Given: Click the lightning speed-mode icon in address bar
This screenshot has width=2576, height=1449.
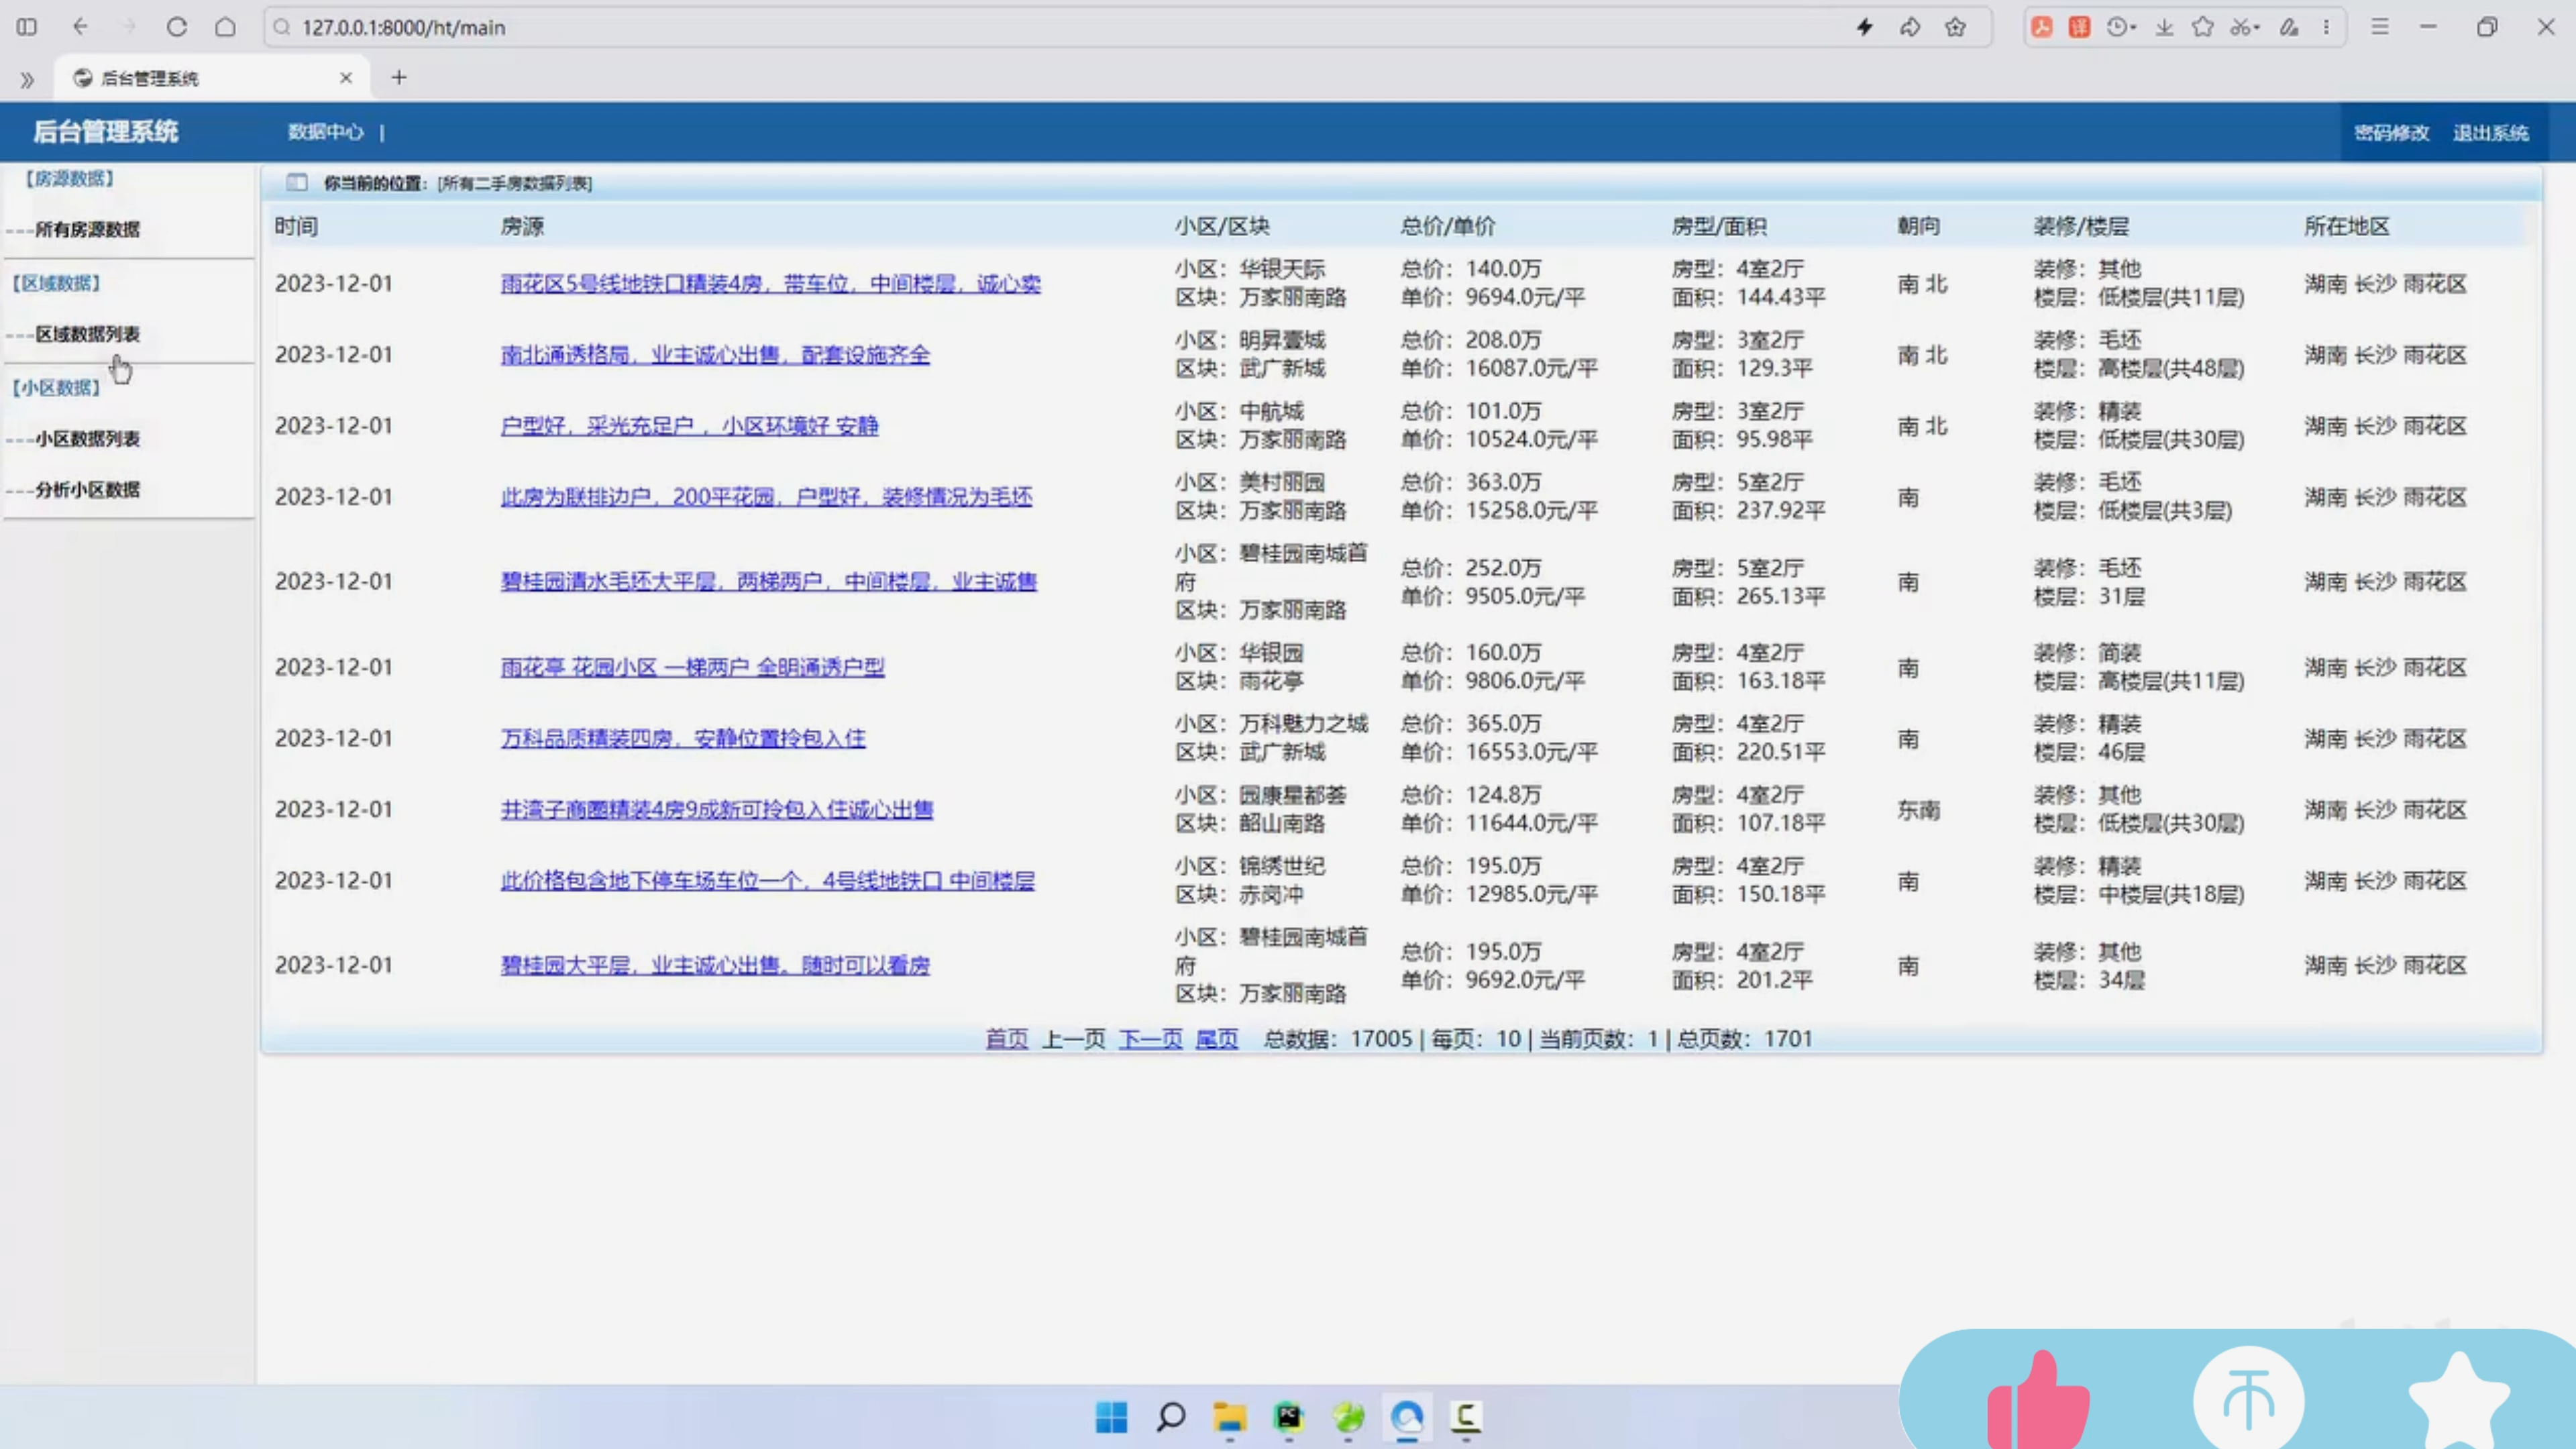Looking at the screenshot, I should pyautogui.click(x=1864, y=27).
